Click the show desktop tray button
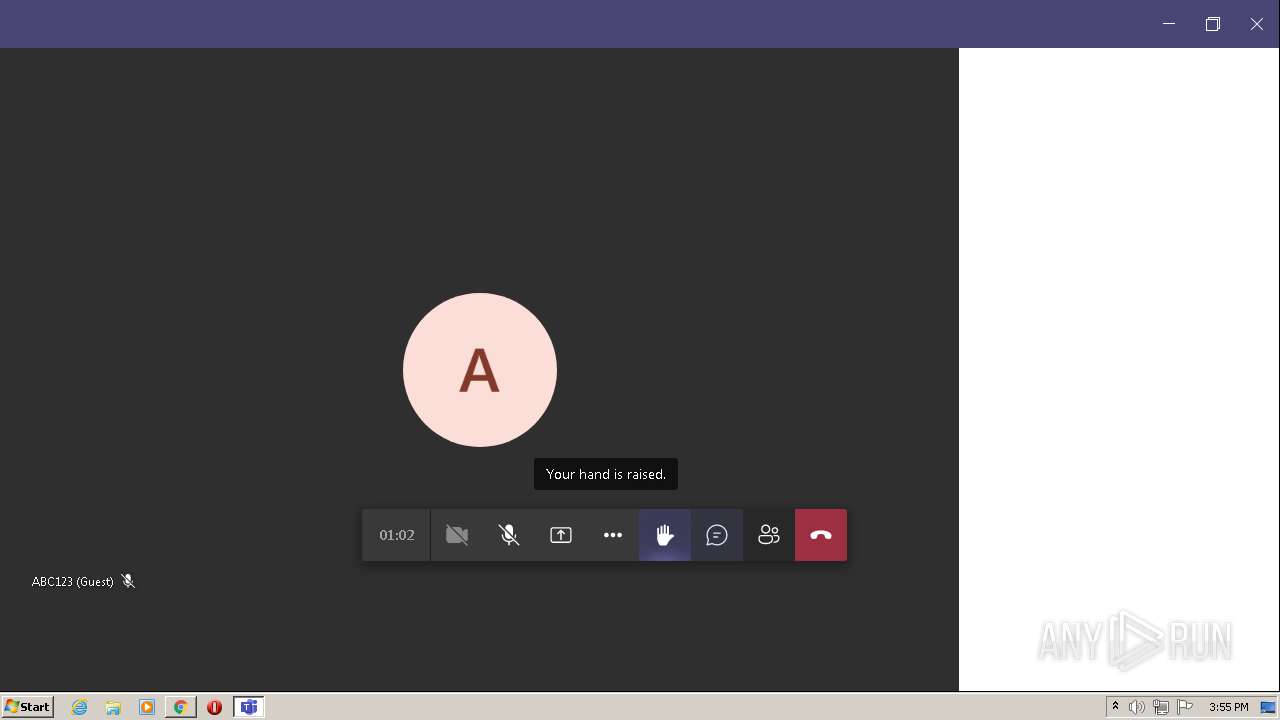This screenshot has height=720, width=1280. coord(1268,707)
